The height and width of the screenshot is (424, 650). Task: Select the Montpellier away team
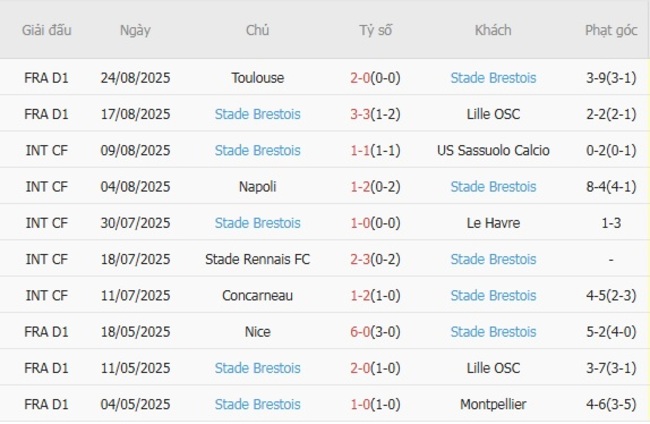493,405
